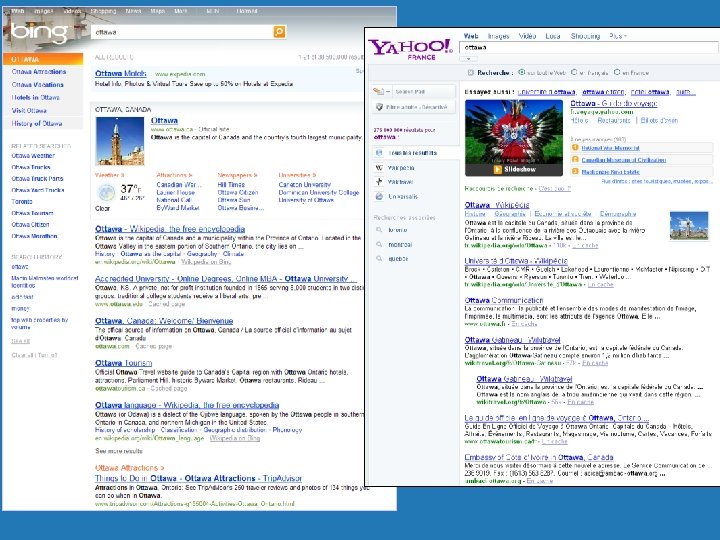Click the Bing logo

(x=39, y=32)
